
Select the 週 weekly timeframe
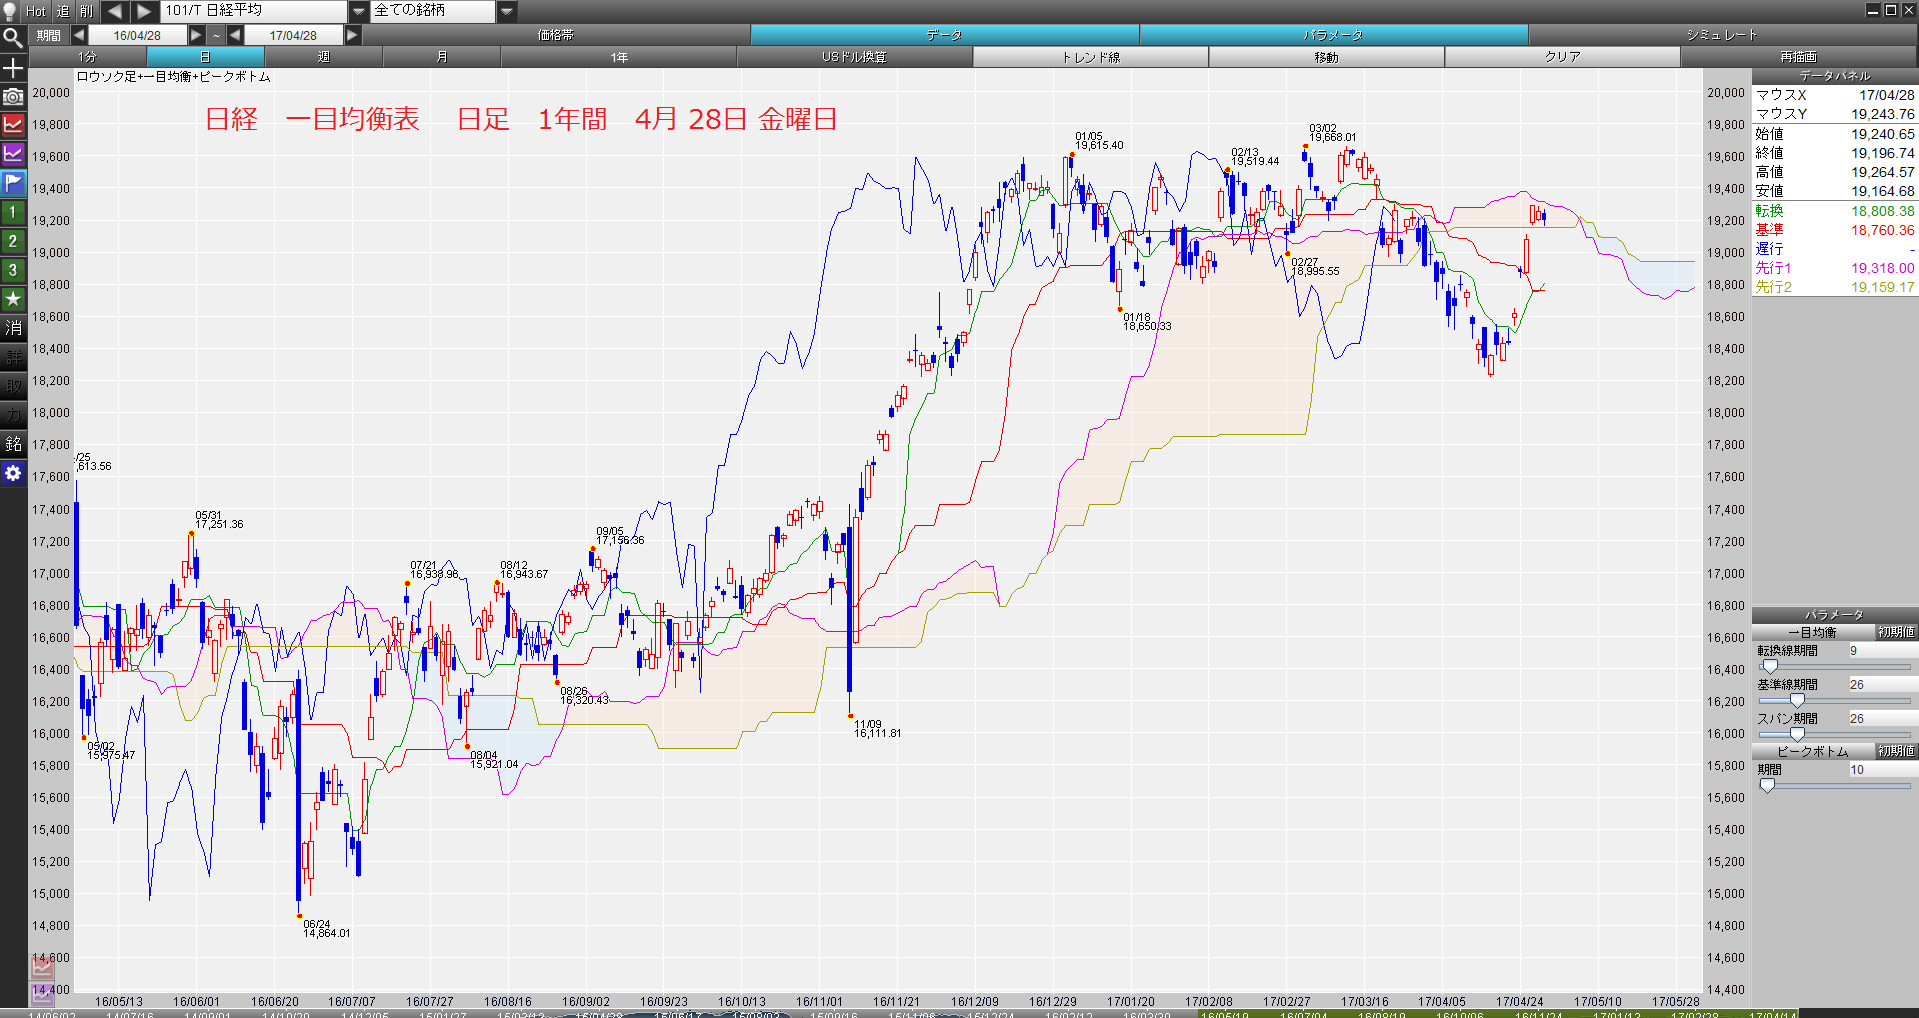pos(323,57)
